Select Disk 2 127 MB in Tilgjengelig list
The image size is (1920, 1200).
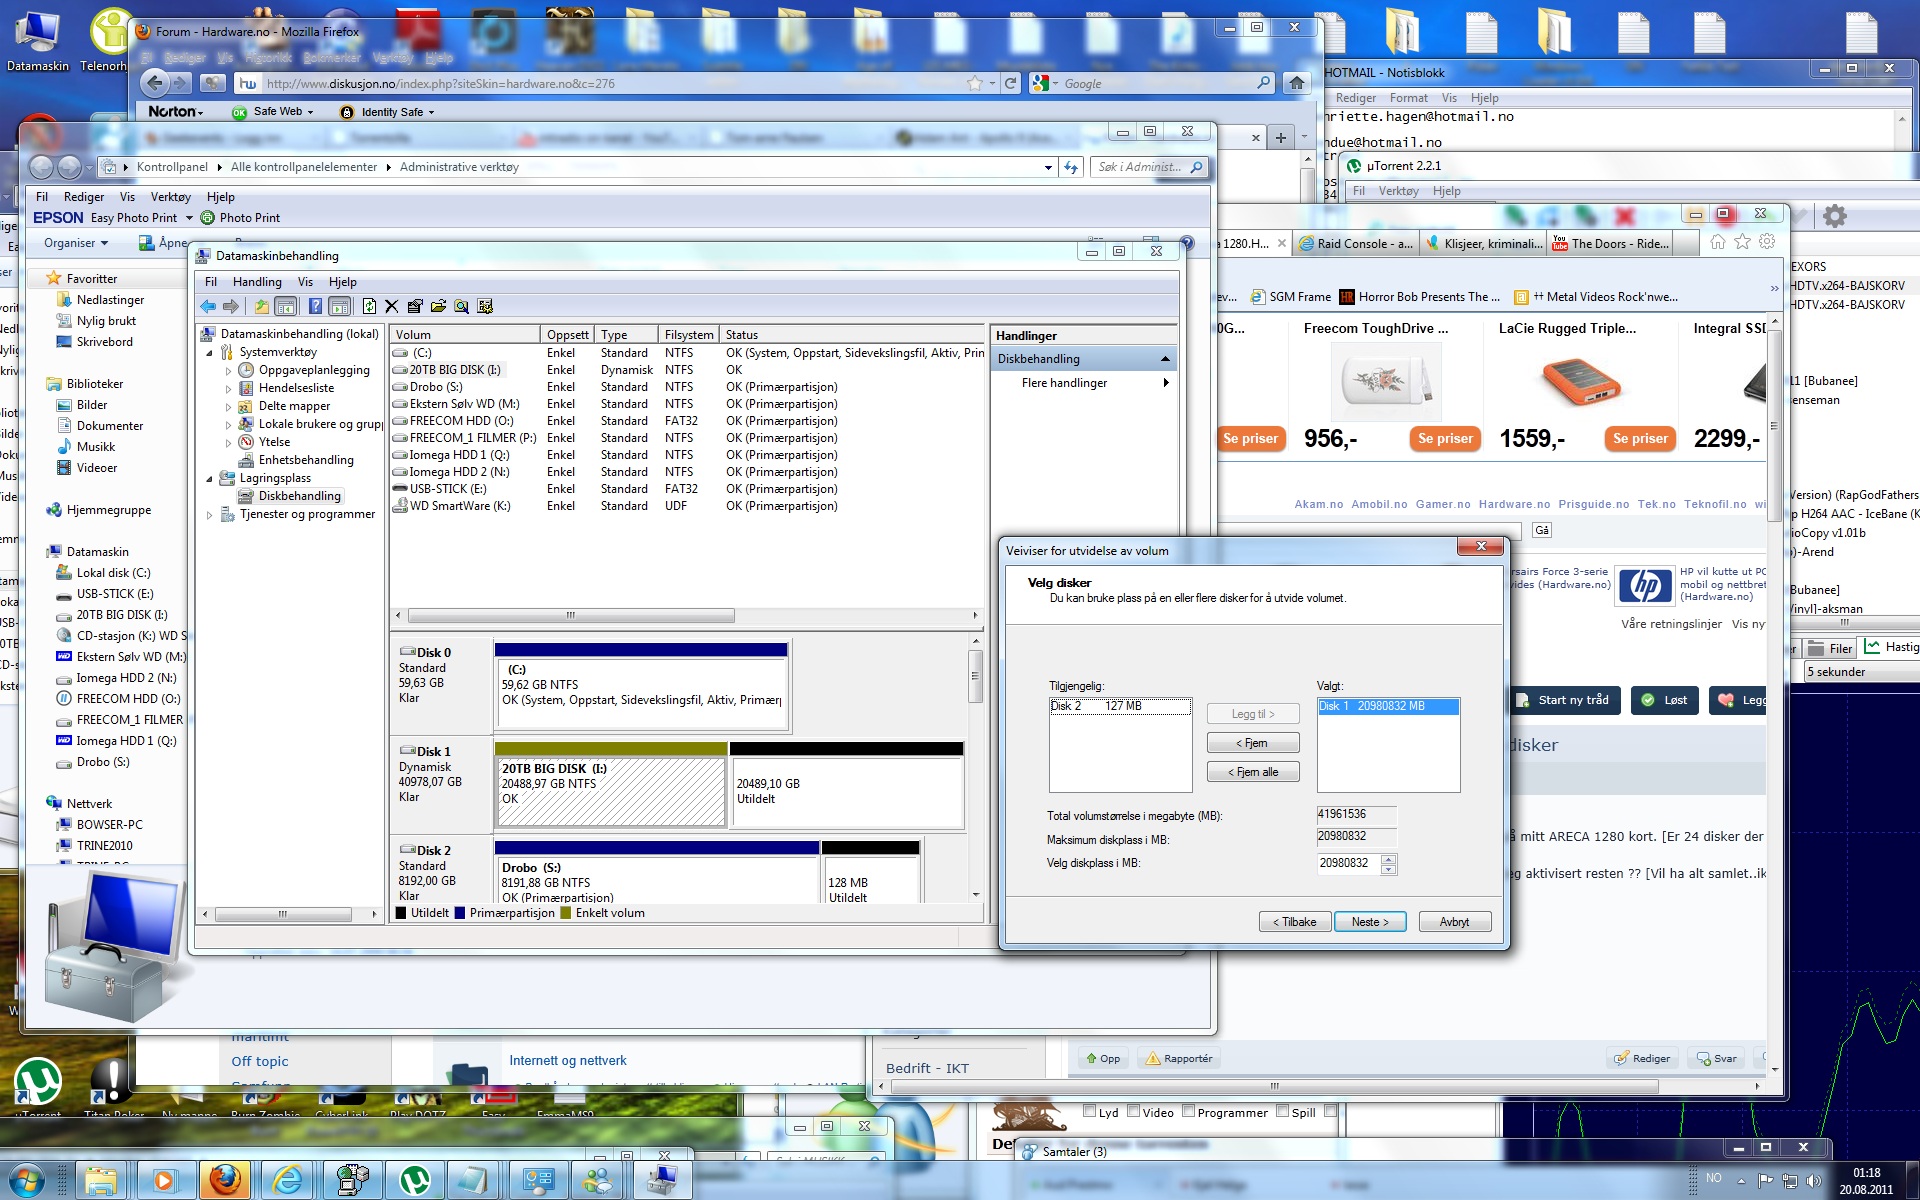tap(1120, 706)
